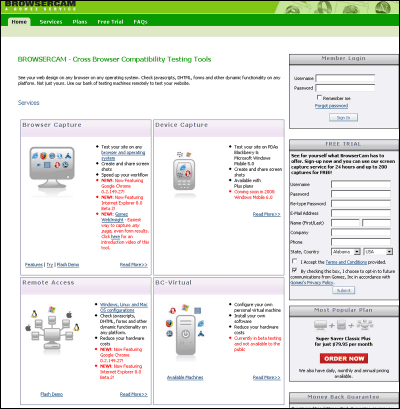Open Gomez's Privacy Policy link
The height and width of the screenshot is (409, 400).
[312, 283]
